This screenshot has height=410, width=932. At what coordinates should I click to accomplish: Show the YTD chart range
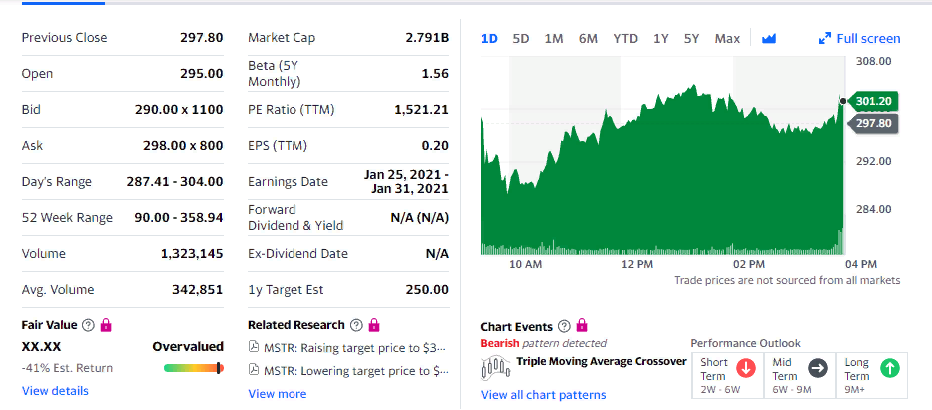click(625, 39)
